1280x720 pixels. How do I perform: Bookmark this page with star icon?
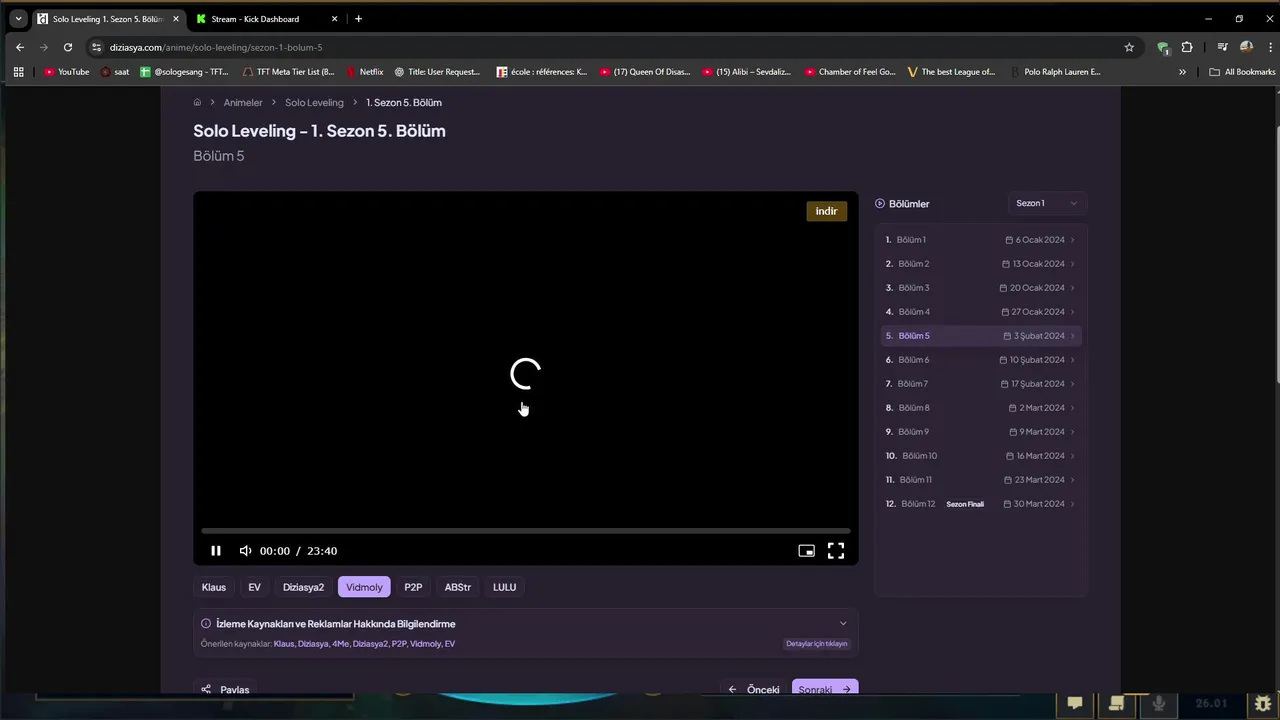1129,47
